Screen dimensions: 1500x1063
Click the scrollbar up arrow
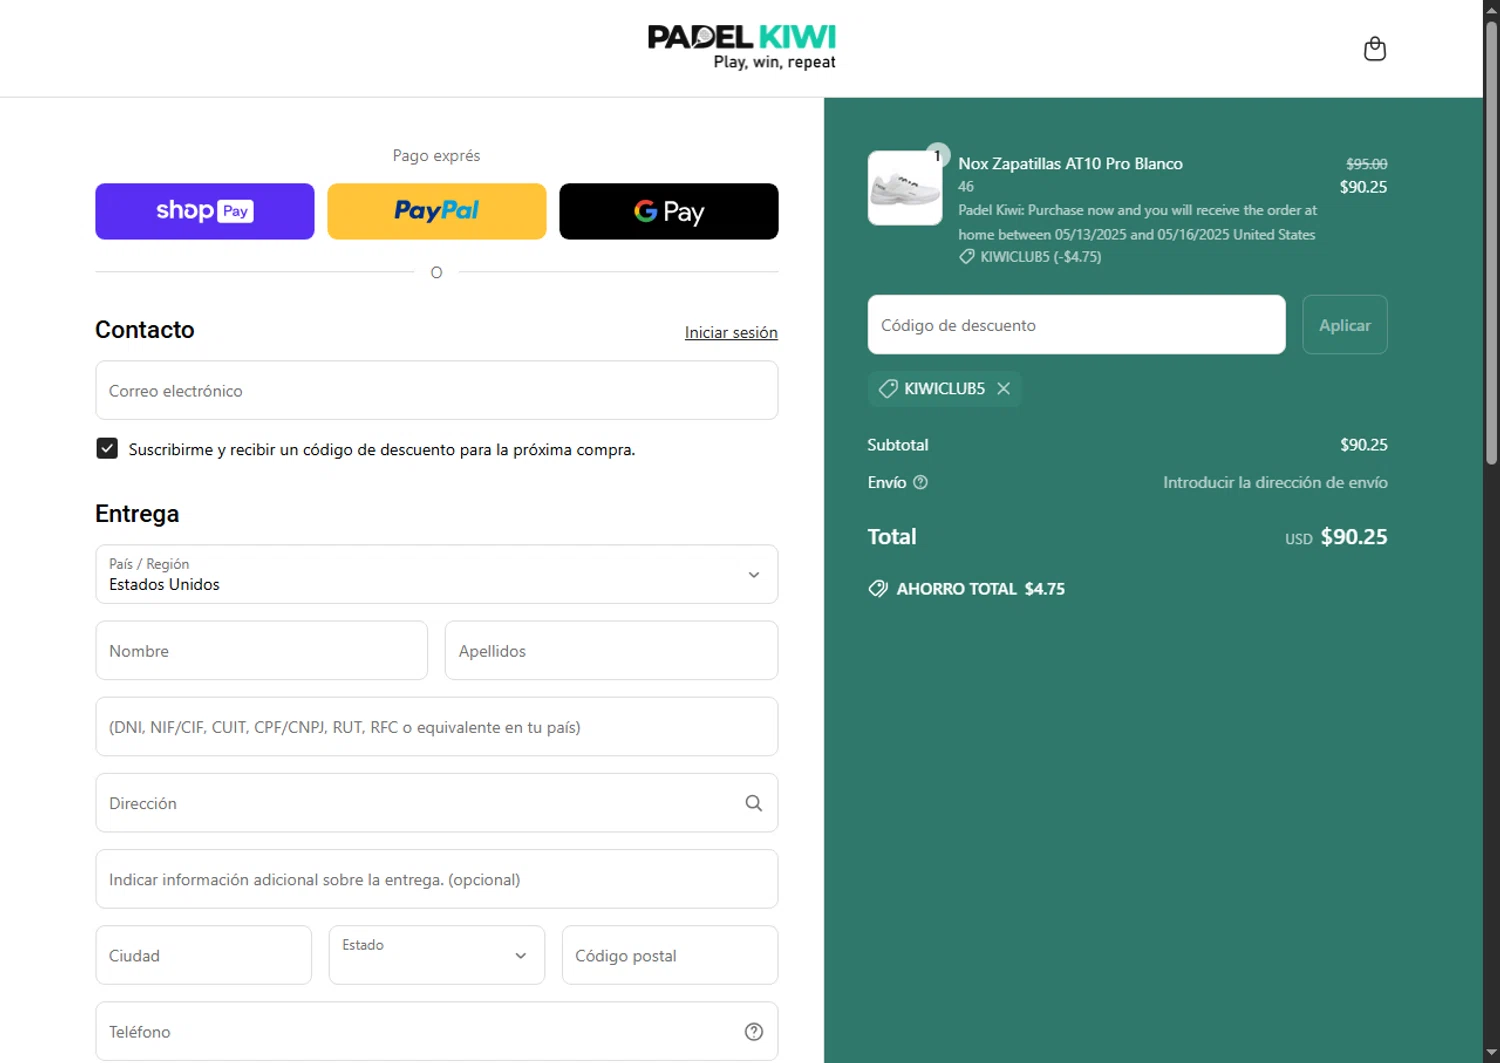[x=1491, y=8]
